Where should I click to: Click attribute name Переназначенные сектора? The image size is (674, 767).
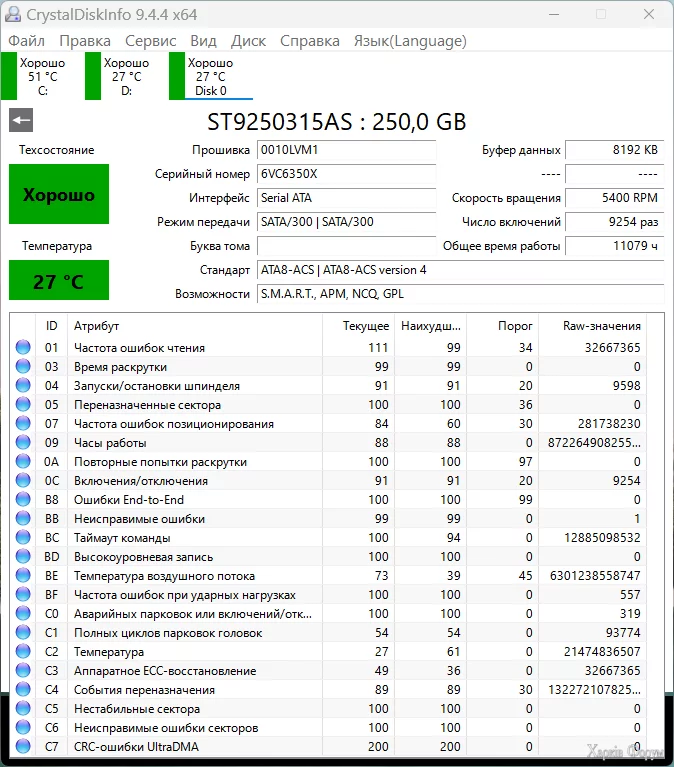[147, 405]
